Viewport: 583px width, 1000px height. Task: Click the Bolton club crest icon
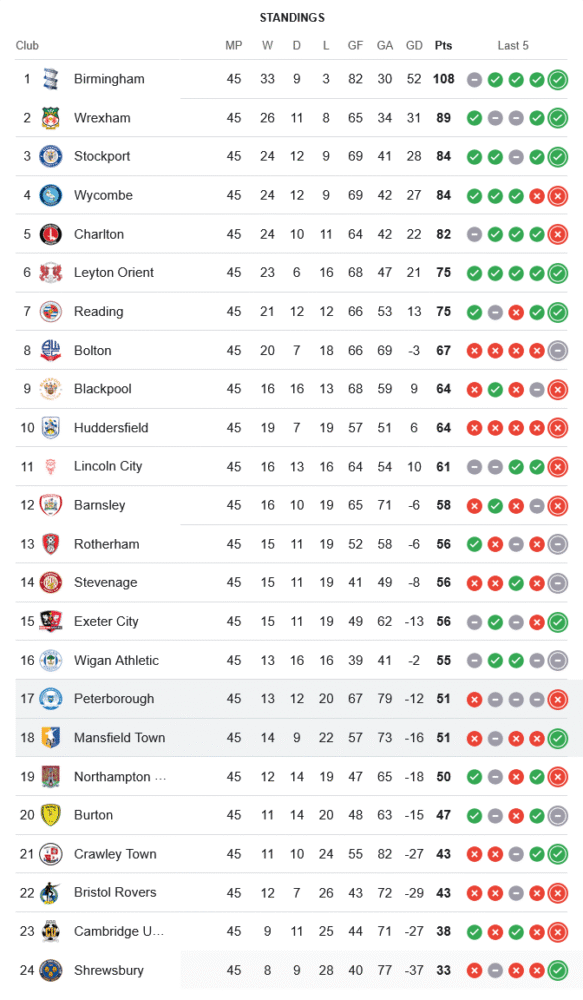(x=50, y=350)
